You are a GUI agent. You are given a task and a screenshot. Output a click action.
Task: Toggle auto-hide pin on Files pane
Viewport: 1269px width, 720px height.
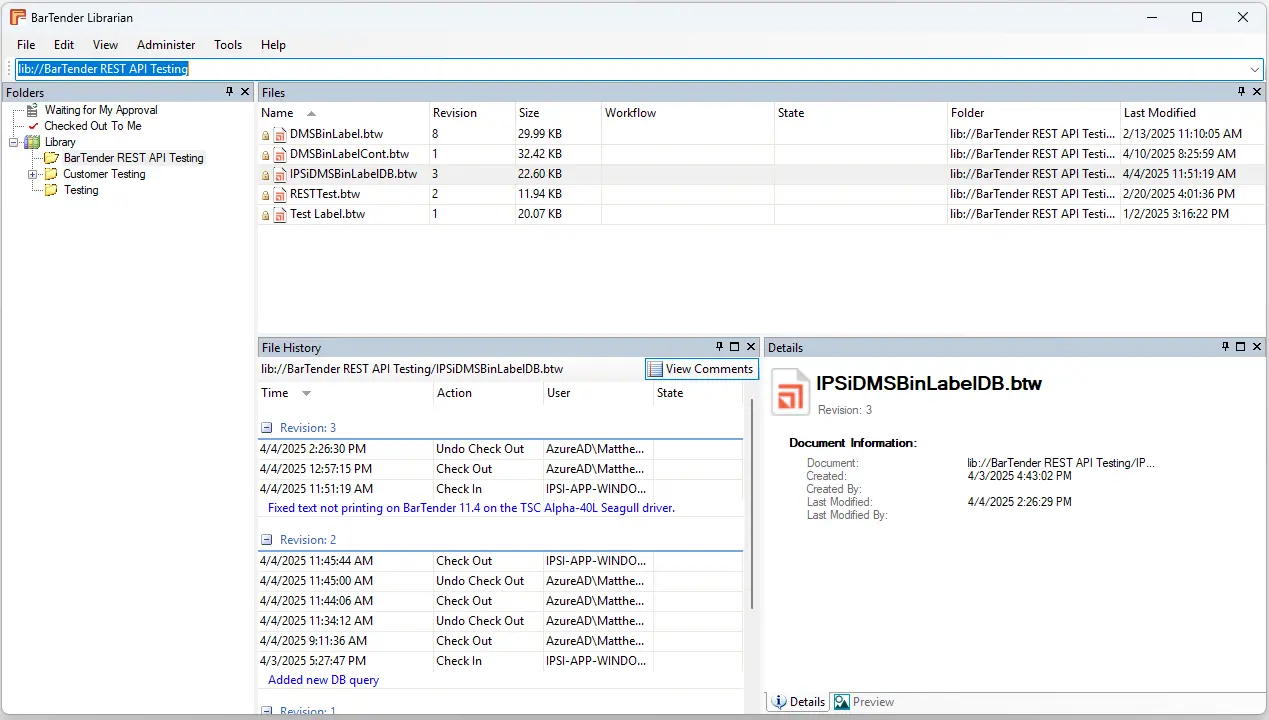pyautogui.click(x=1241, y=92)
